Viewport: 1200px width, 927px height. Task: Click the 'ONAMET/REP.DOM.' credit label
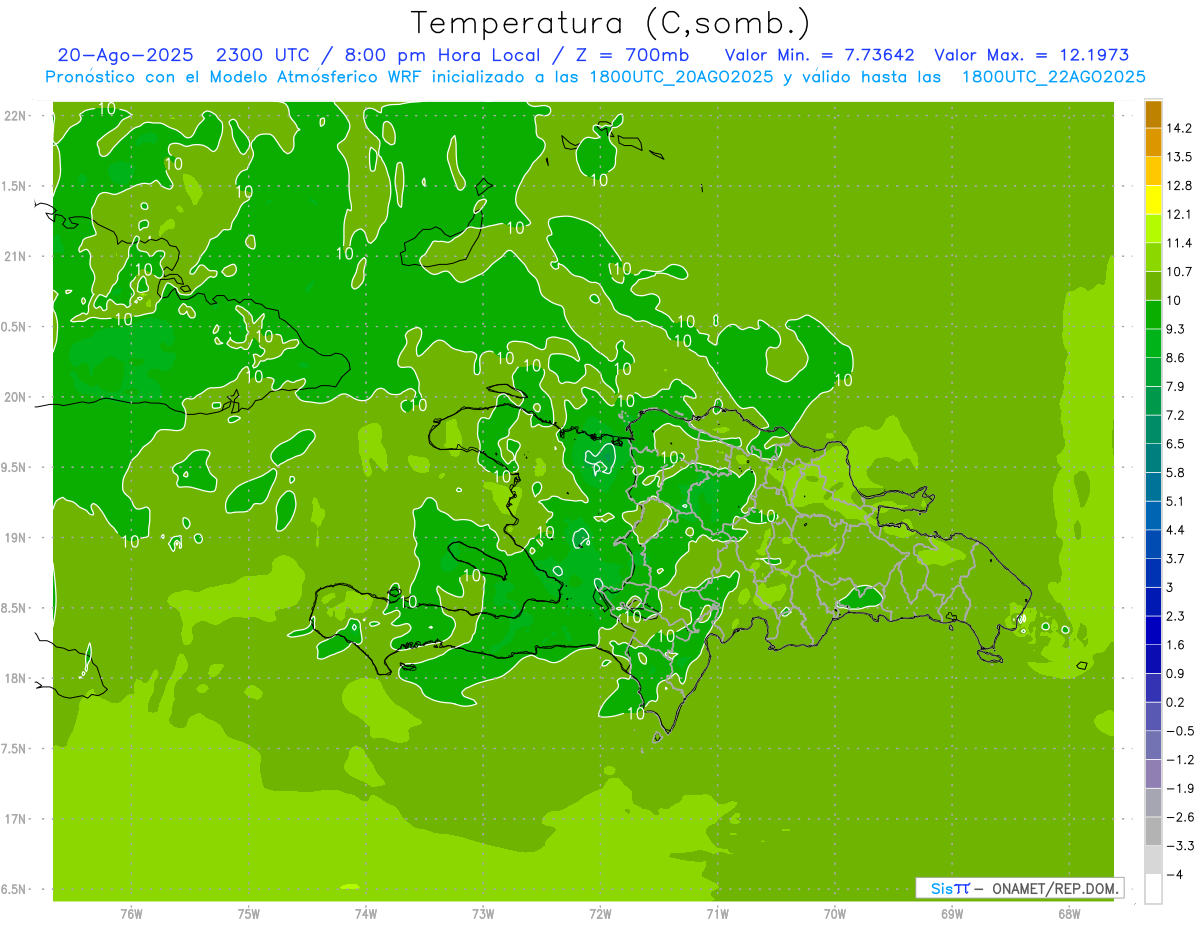point(1054,889)
